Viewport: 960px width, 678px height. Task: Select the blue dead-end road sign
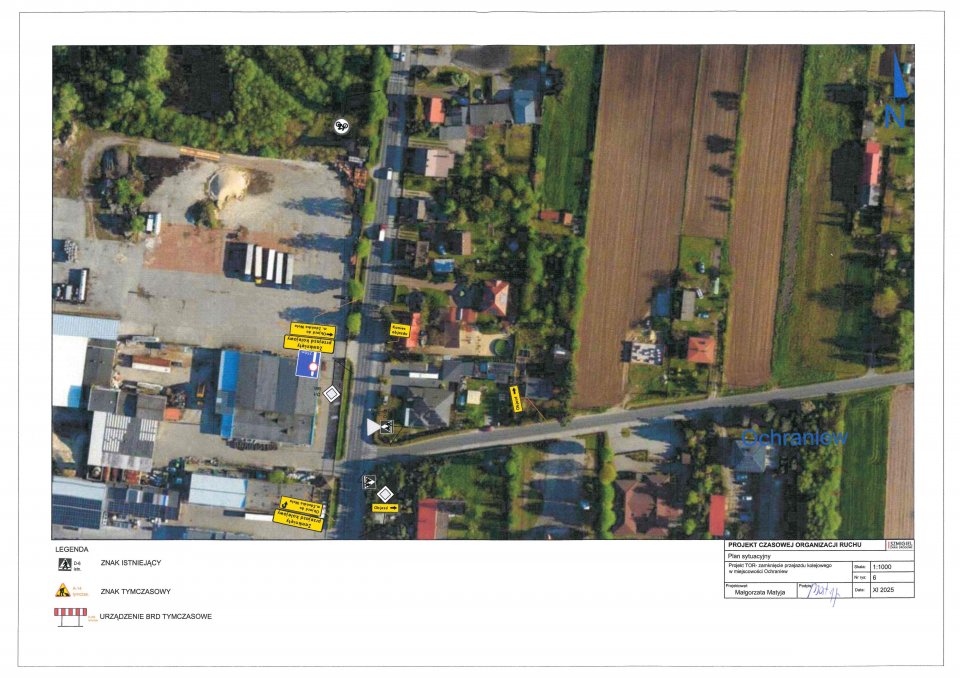[x=310, y=364]
